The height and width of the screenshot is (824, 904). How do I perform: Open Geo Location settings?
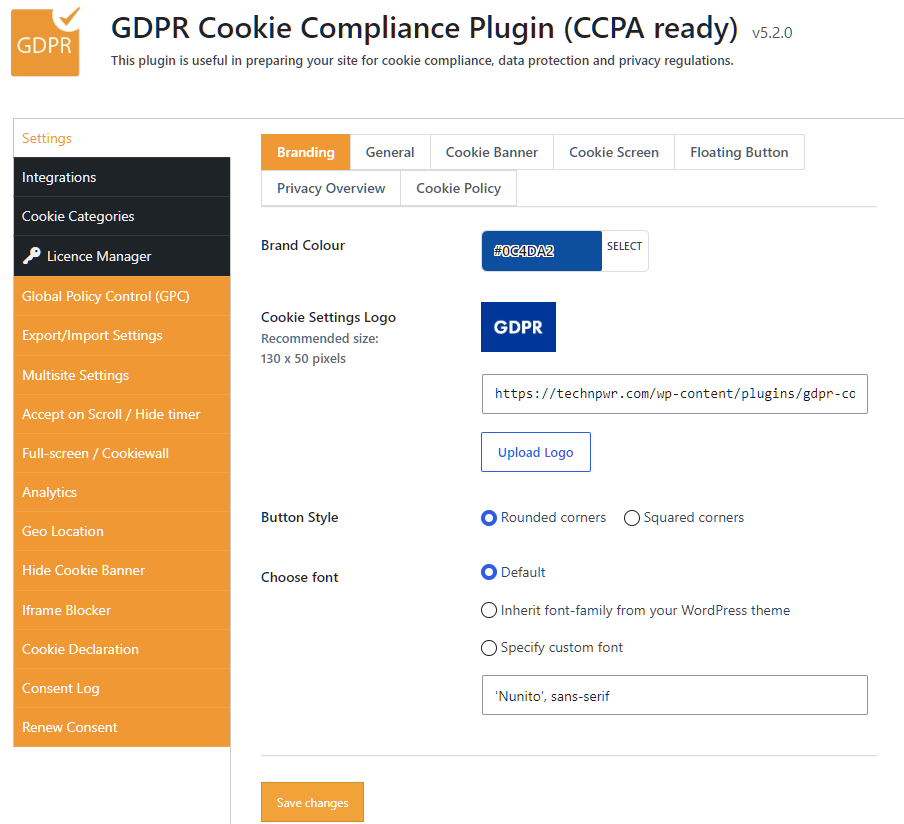point(122,531)
